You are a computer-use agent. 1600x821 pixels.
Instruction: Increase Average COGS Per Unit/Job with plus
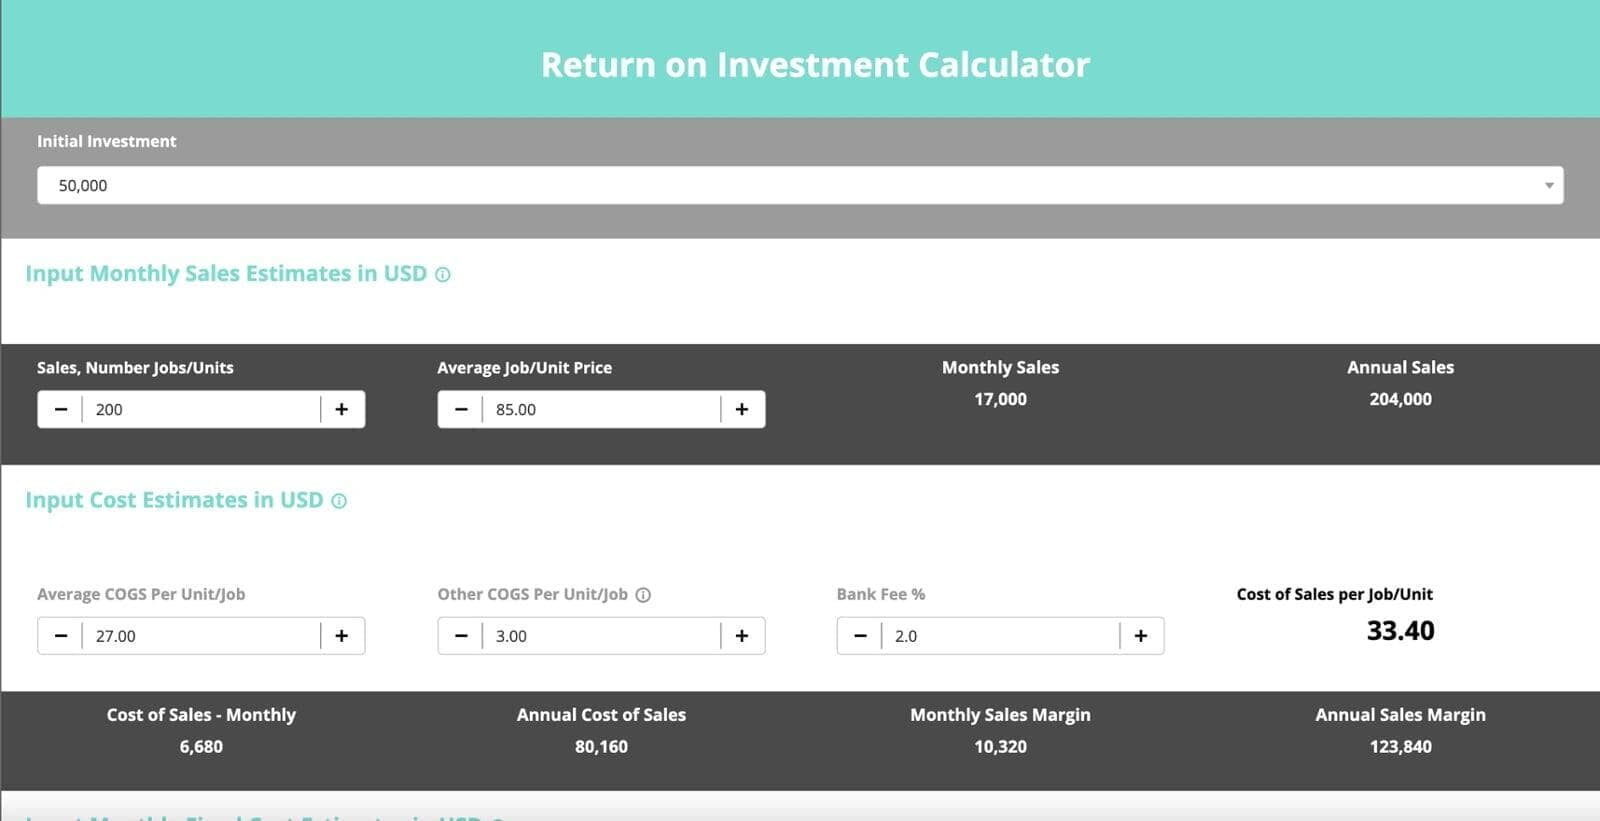342,636
